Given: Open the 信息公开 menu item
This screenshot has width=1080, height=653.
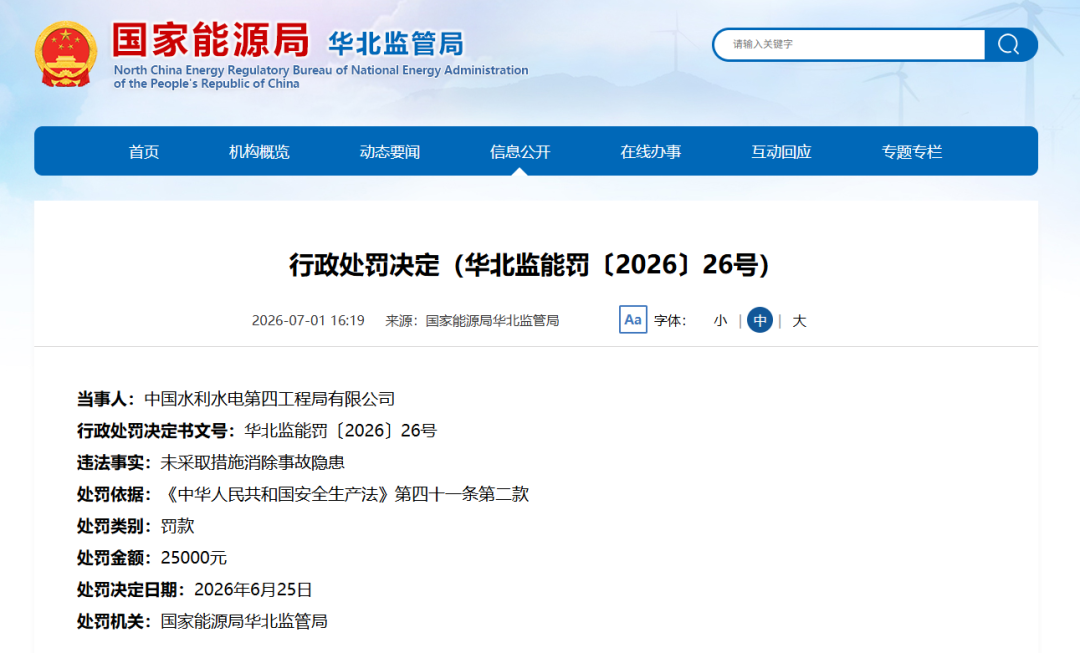Looking at the screenshot, I should 520,152.
